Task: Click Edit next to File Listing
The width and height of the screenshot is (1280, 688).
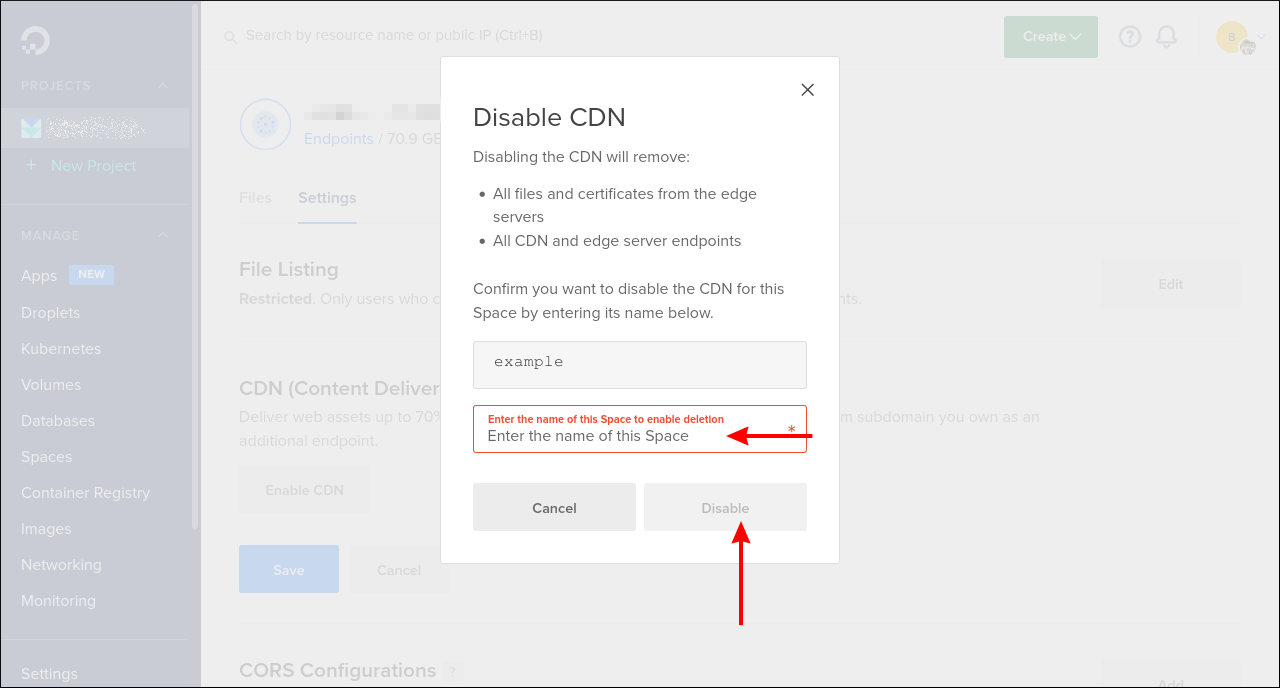Action: tap(1170, 284)
